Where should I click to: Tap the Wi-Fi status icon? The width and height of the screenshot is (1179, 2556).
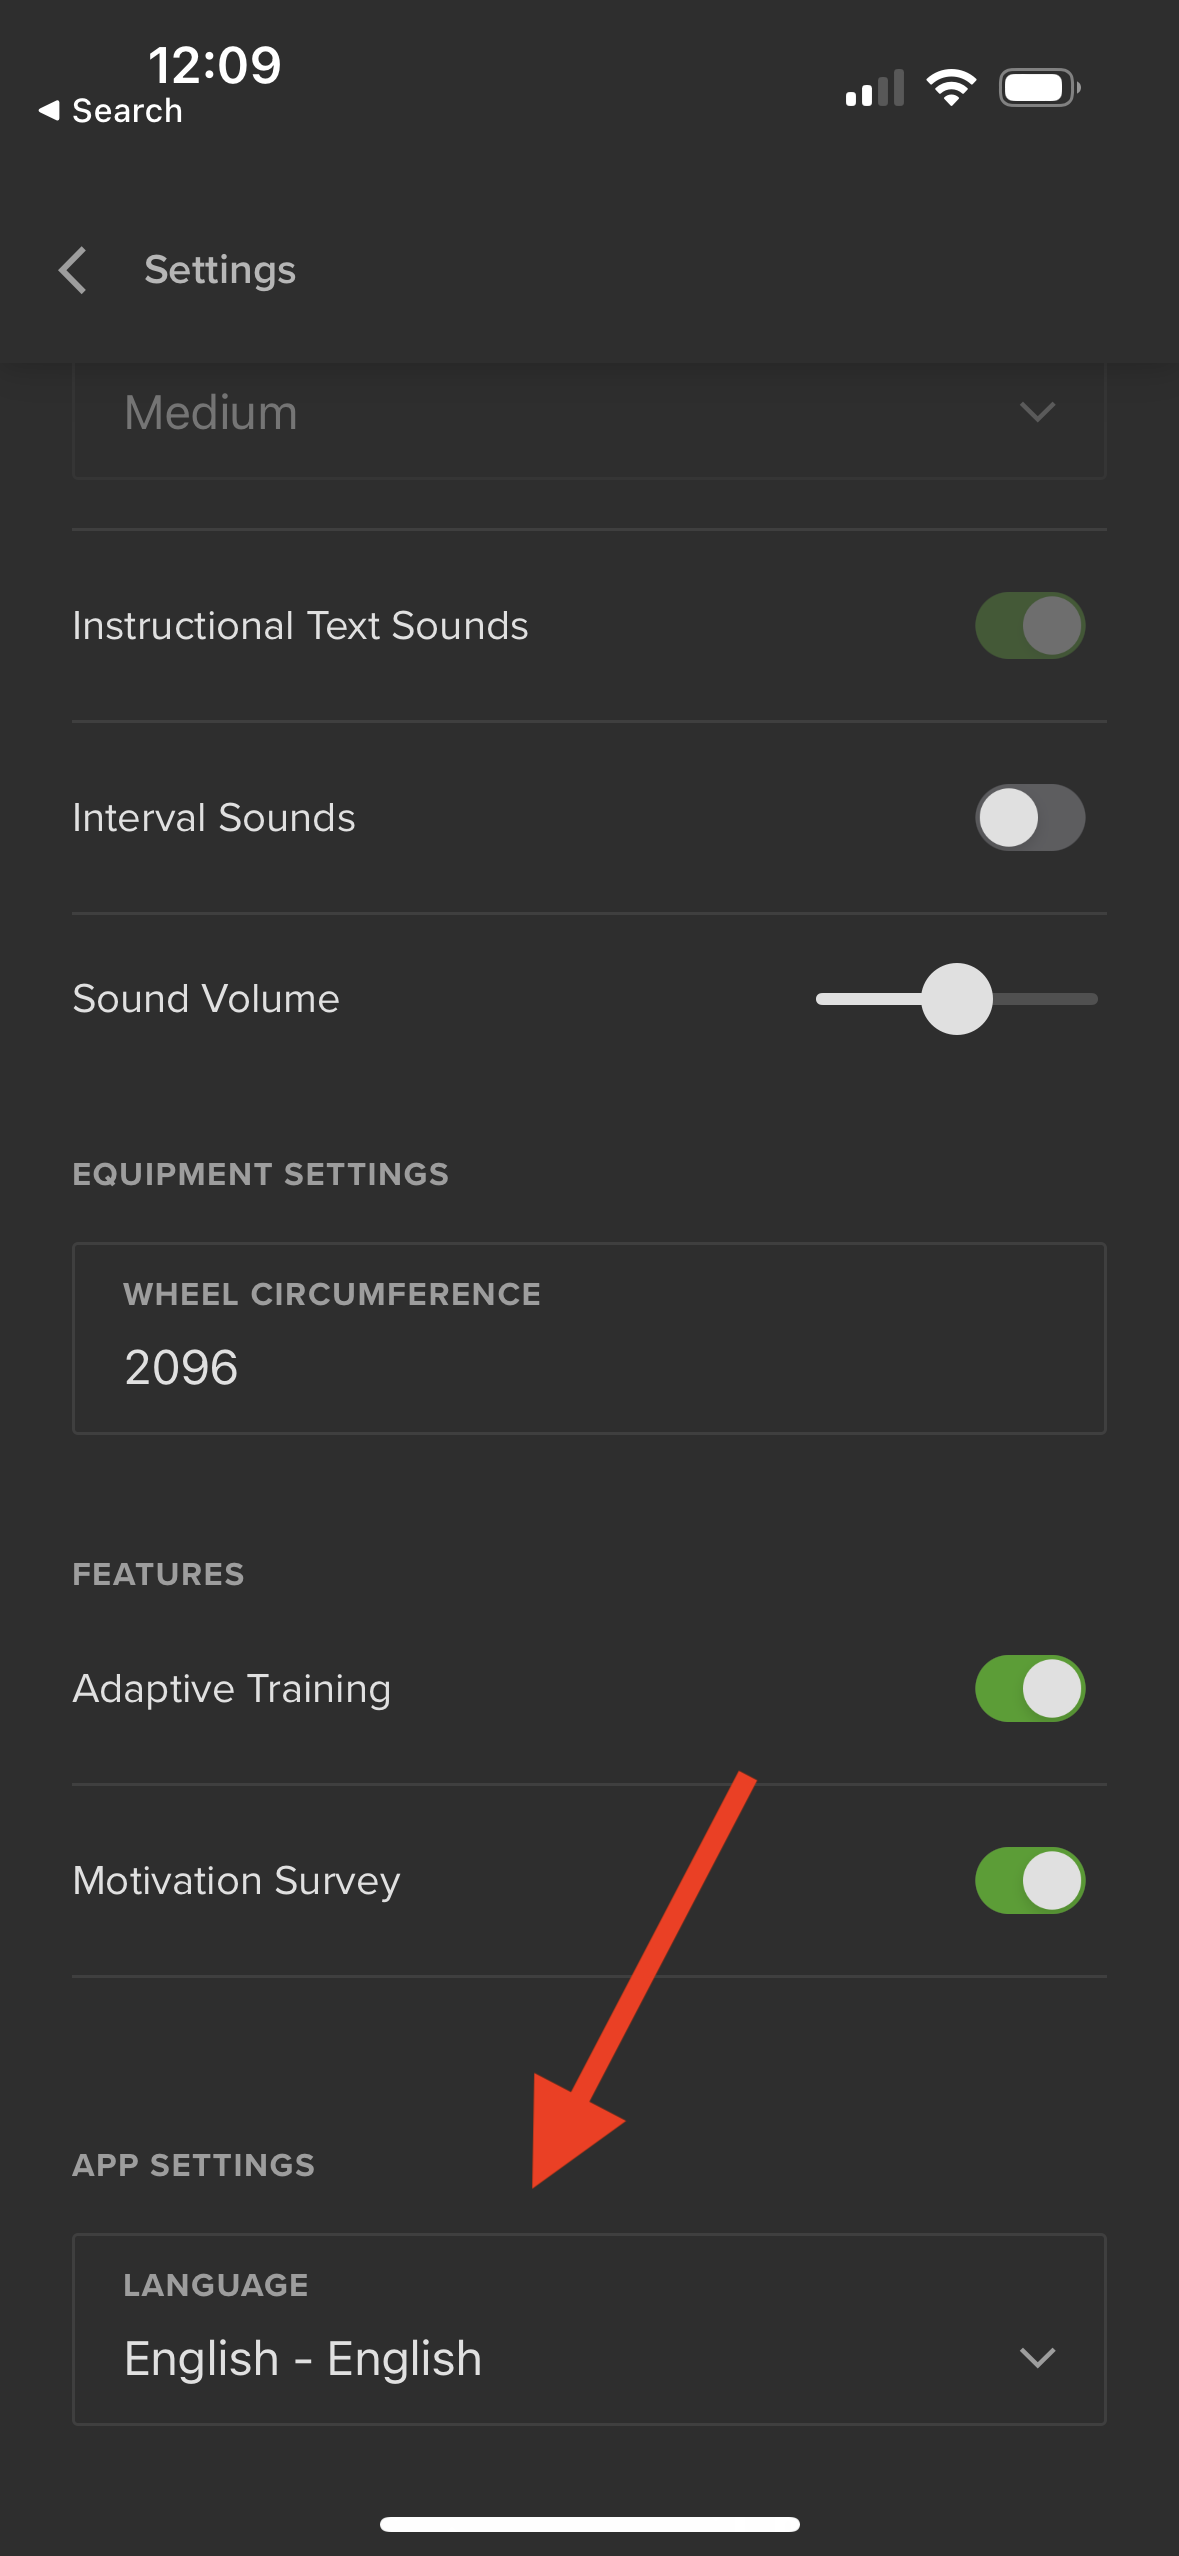951,88
